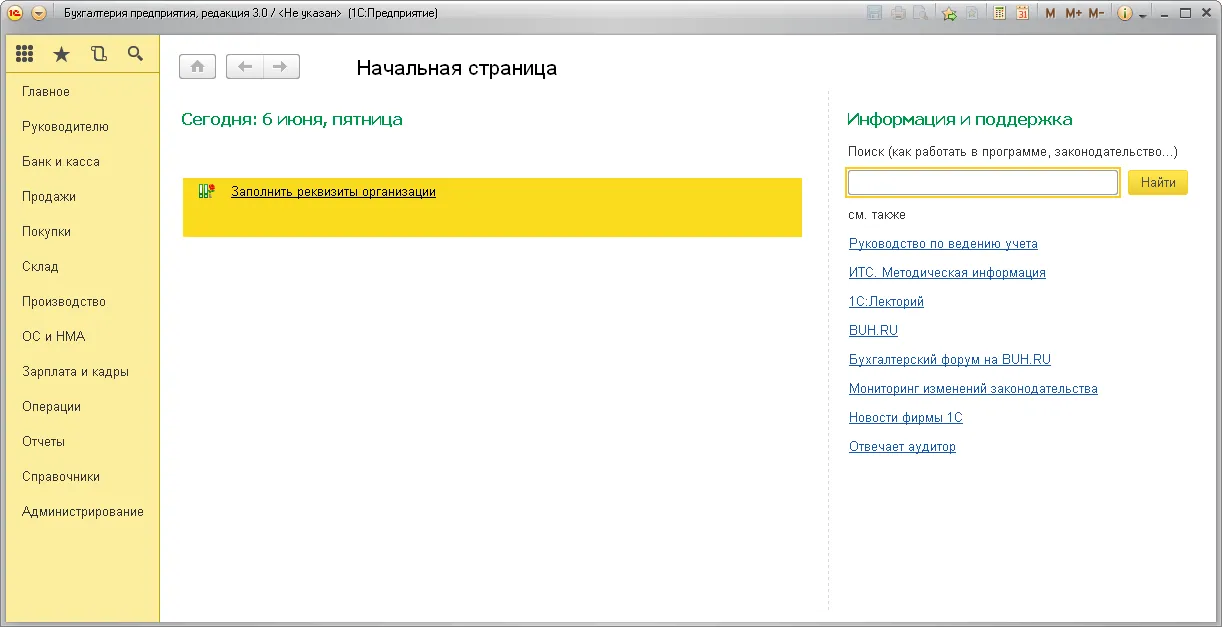
Task: Open the sections menu grid icon
Action: click(24, 54)
